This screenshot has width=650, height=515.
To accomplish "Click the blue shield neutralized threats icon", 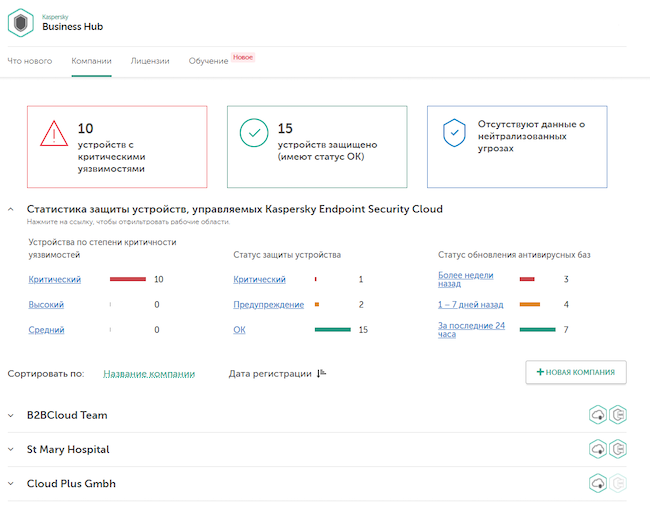I will pyautogui.click(x=454, y=131).
